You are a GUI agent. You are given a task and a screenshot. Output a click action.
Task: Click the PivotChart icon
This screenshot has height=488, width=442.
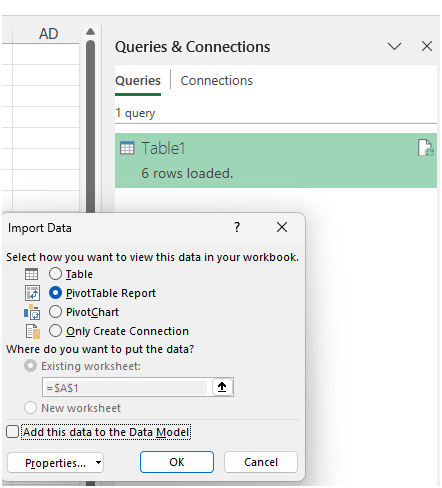32,312
